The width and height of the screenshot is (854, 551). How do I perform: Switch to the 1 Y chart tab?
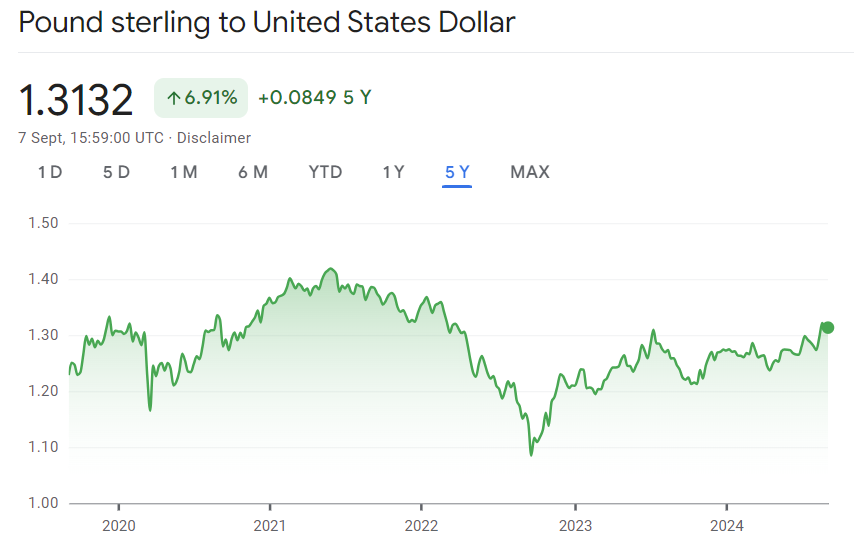pos(393,172)
